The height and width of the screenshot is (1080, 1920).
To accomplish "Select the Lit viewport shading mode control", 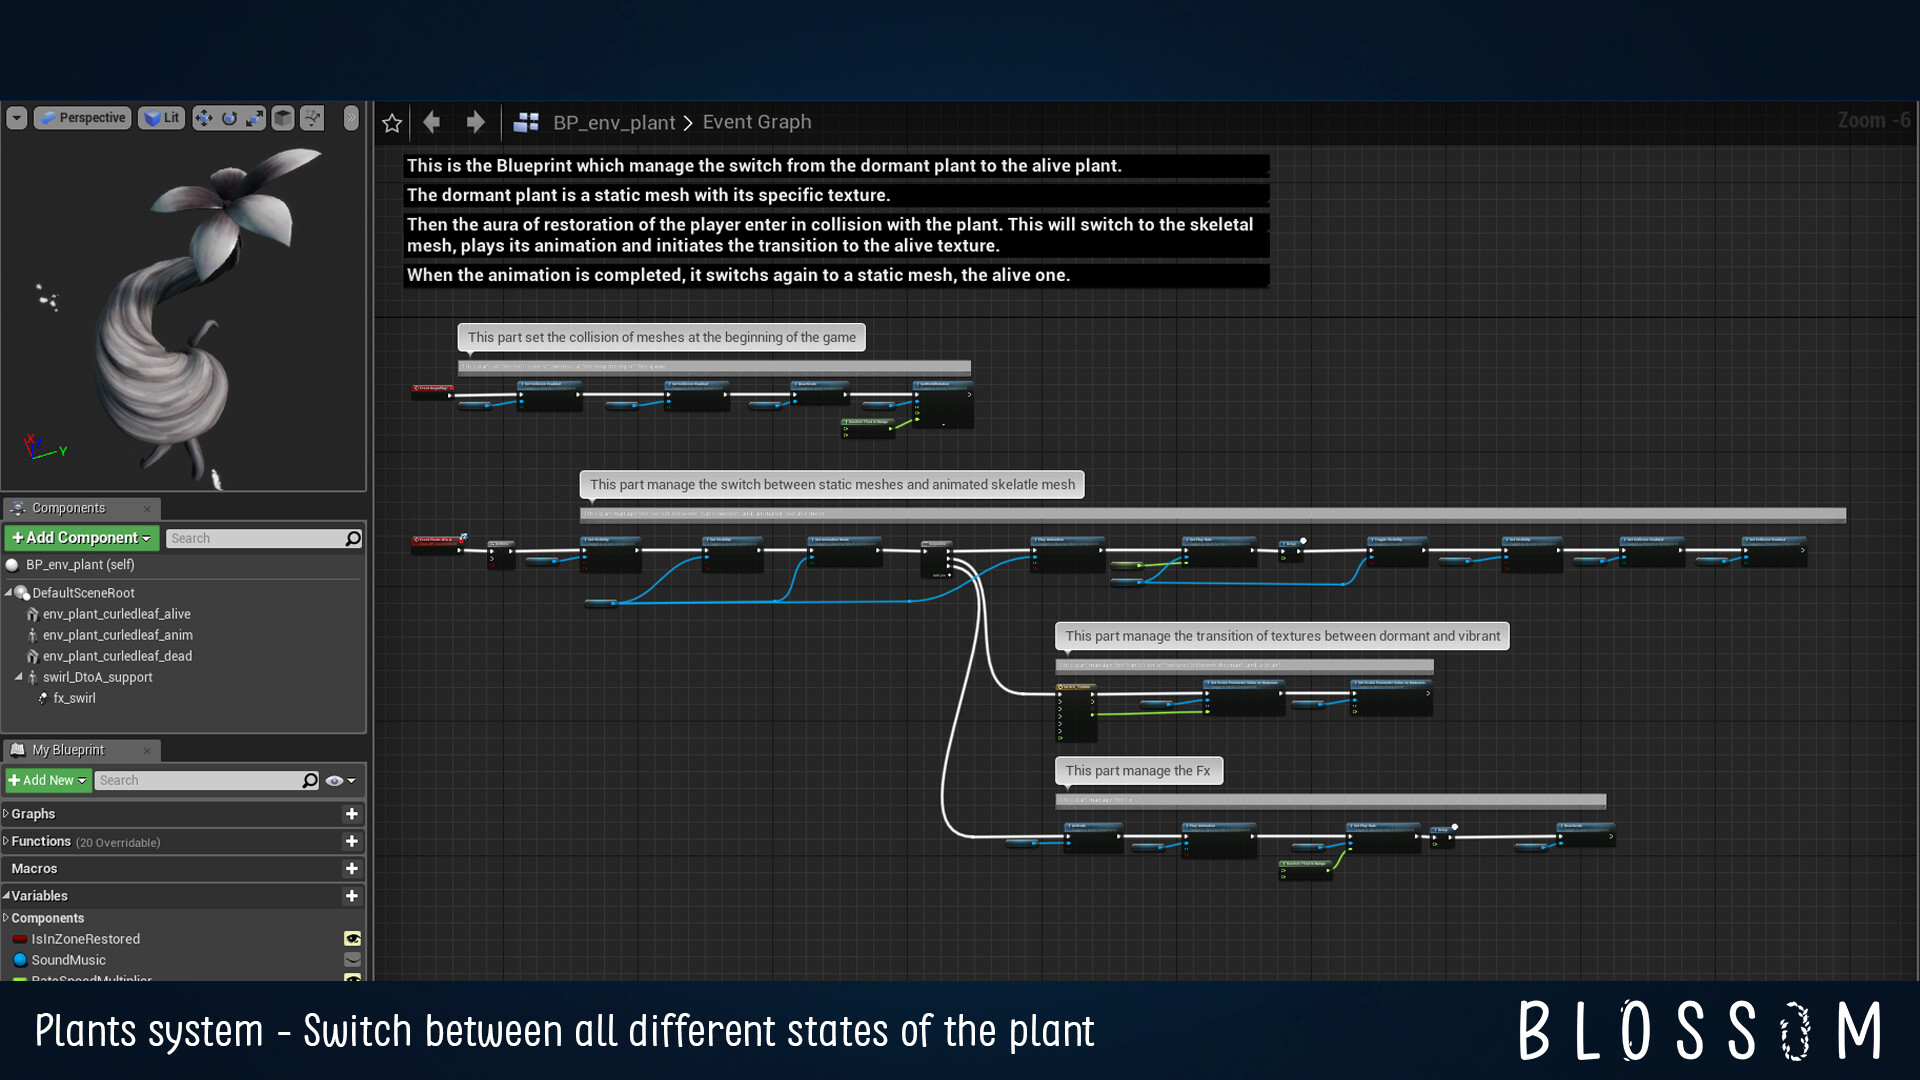I will (160, 117).
